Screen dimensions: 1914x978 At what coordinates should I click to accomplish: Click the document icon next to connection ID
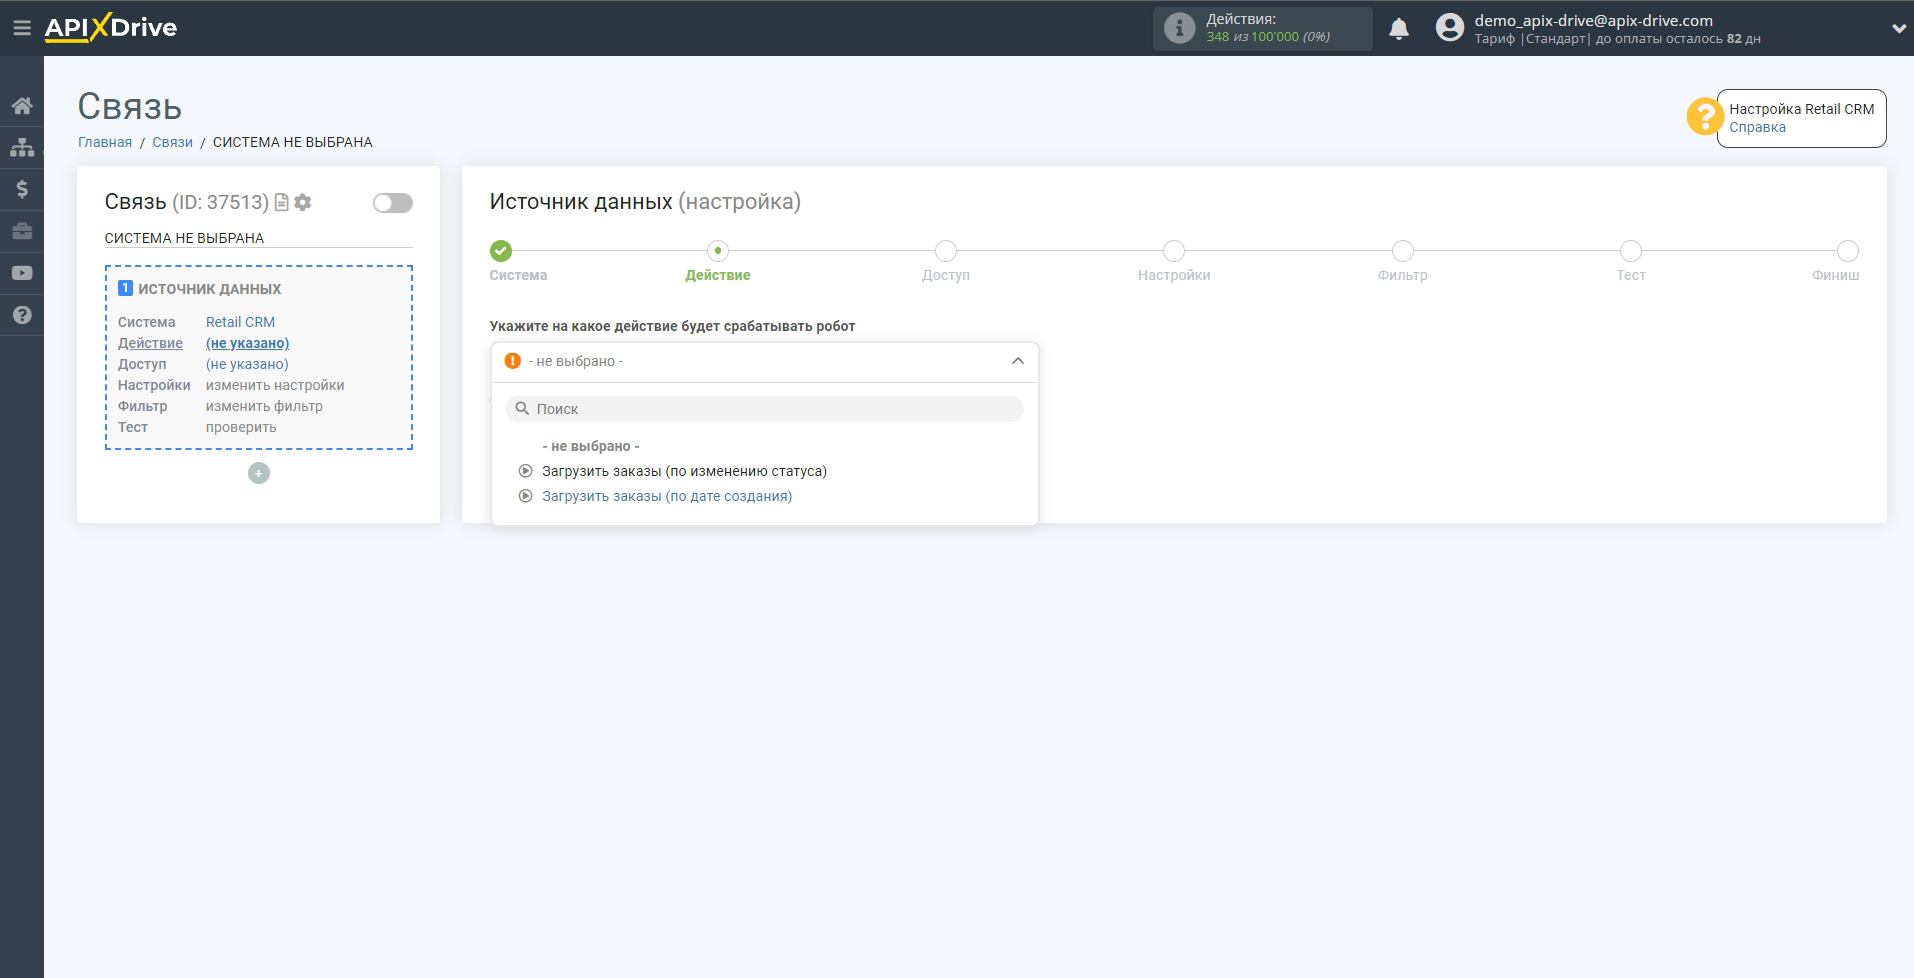(x=282, y=202)
